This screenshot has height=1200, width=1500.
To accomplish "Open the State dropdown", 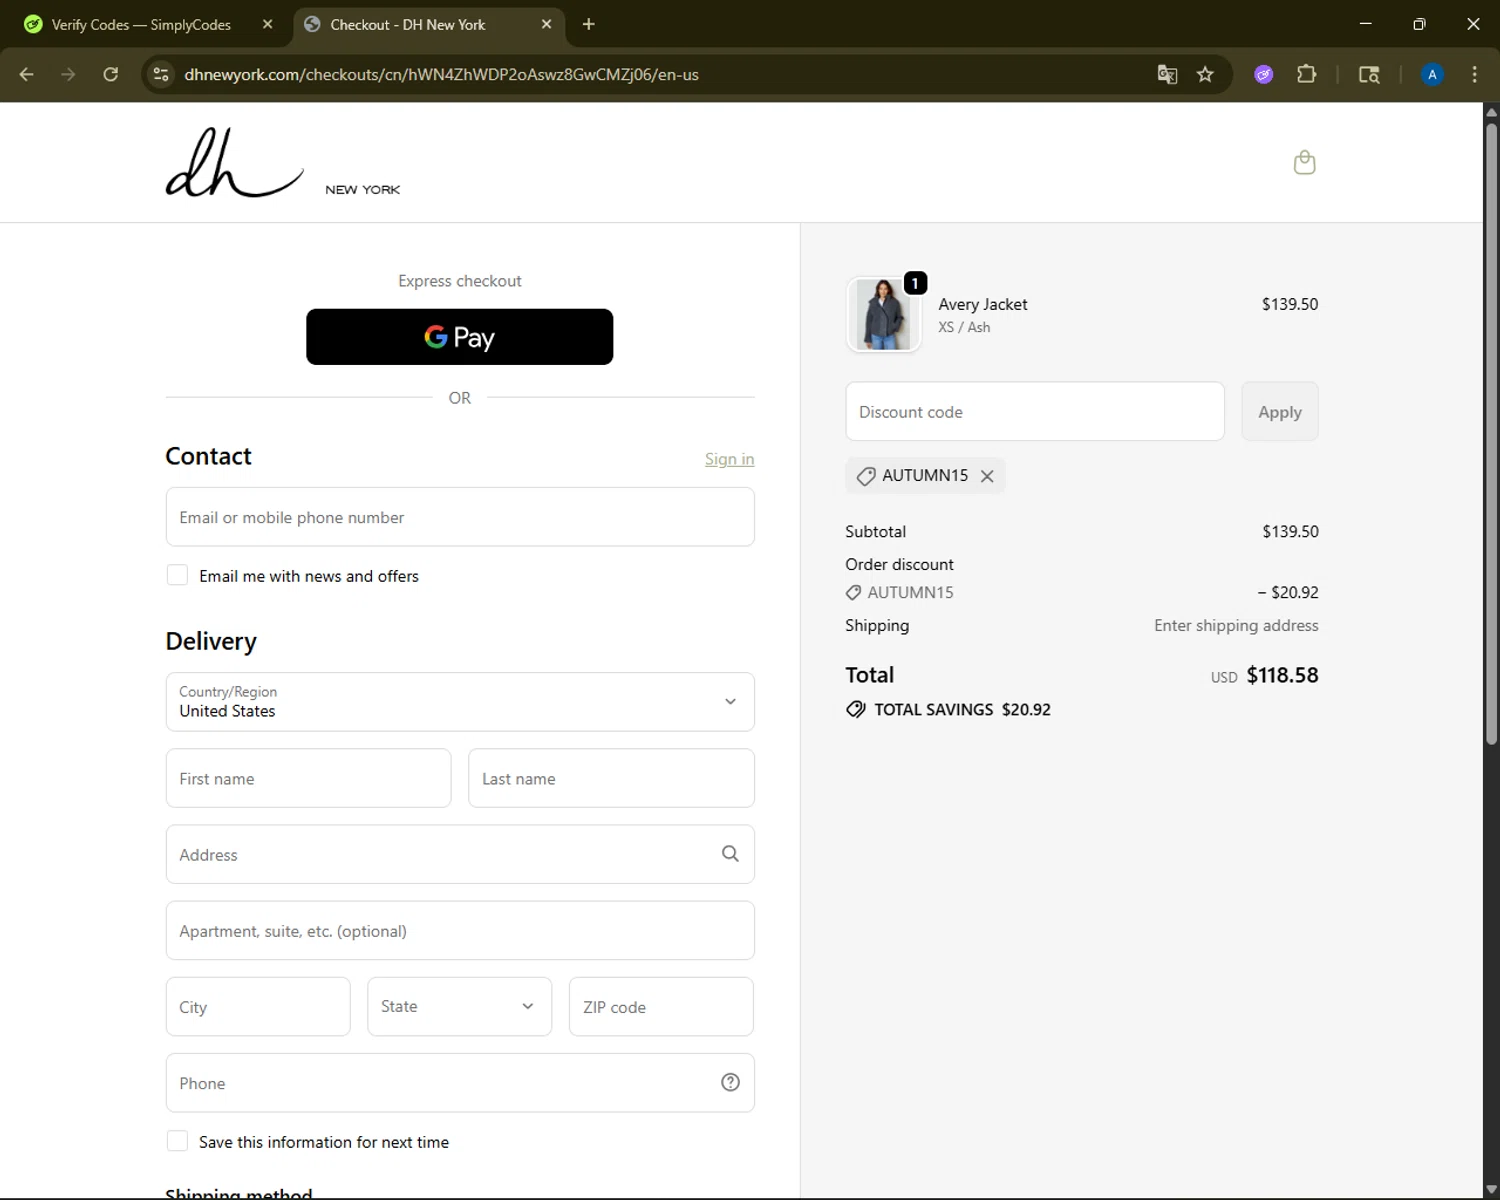I will pos(459,1006).
